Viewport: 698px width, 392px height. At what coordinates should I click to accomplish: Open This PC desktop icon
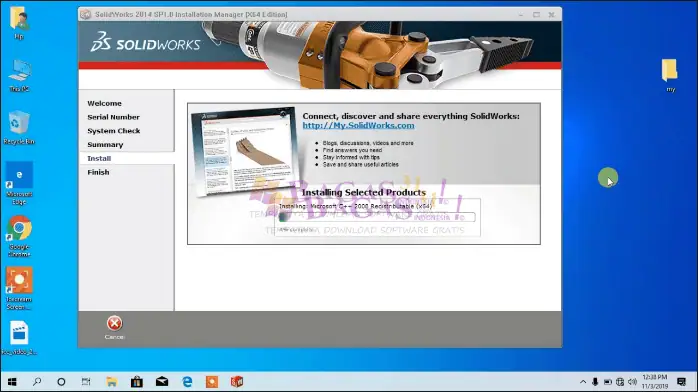point(19,76)
